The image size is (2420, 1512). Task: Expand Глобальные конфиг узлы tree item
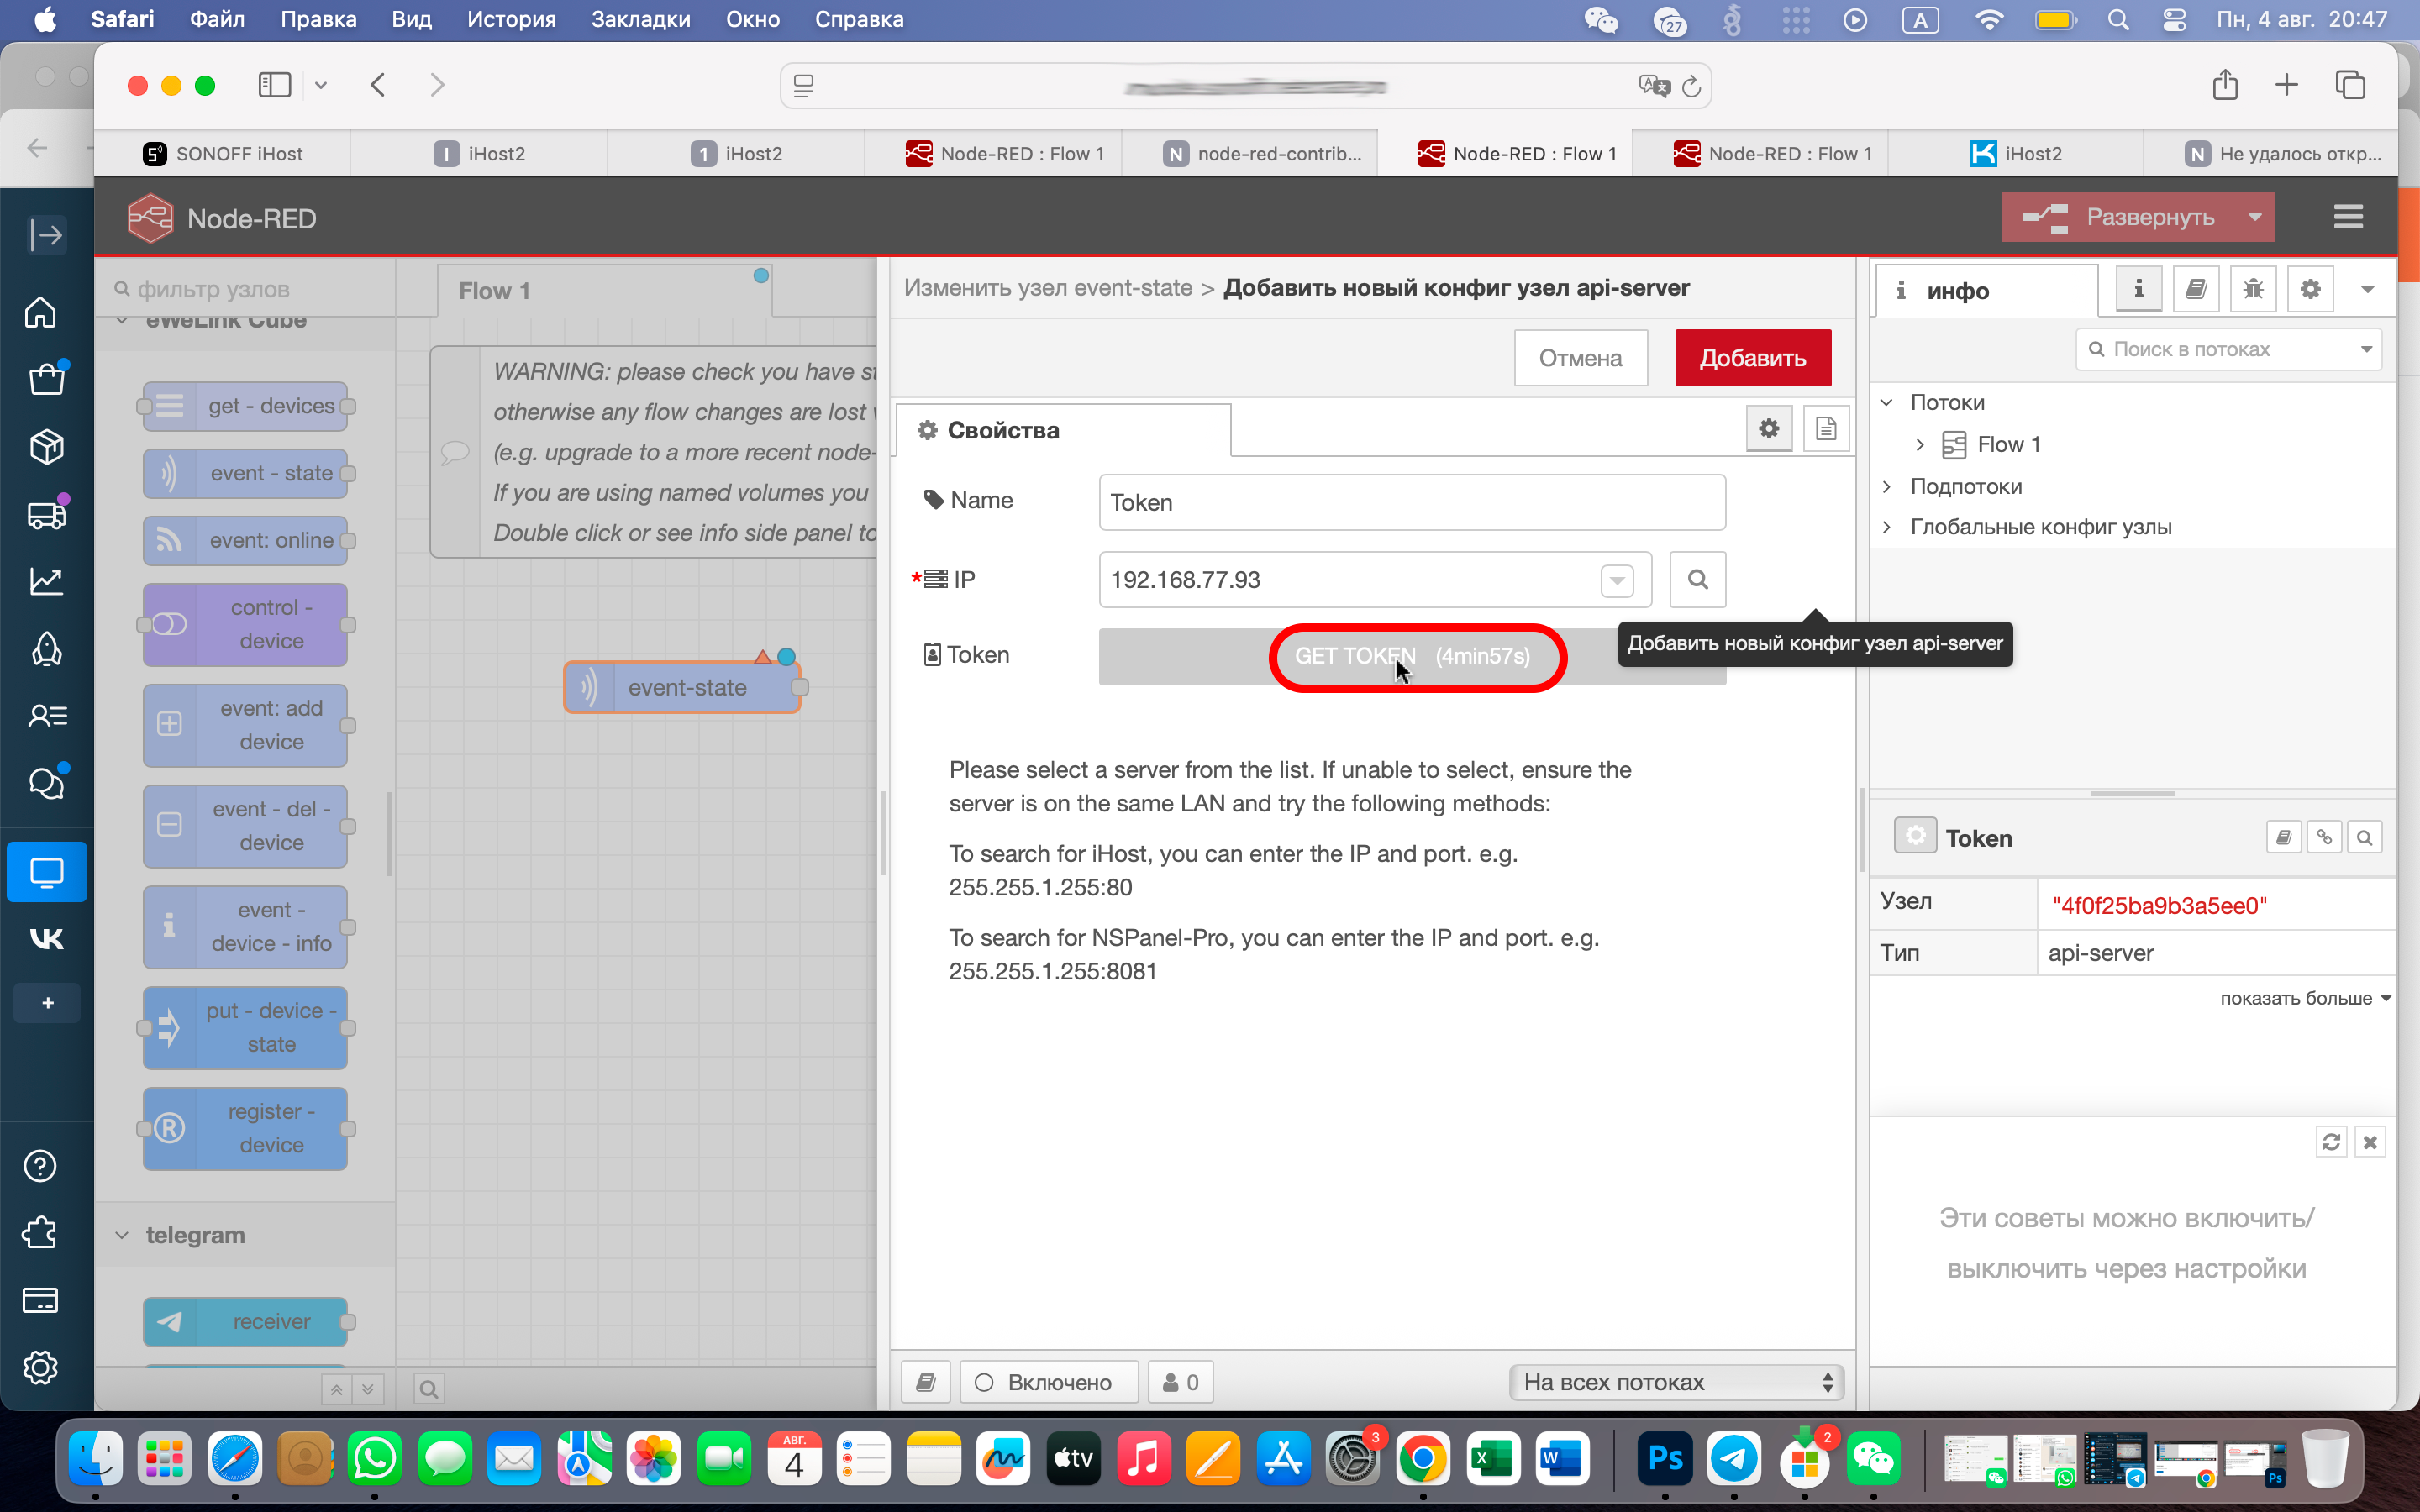(1887, 527)
